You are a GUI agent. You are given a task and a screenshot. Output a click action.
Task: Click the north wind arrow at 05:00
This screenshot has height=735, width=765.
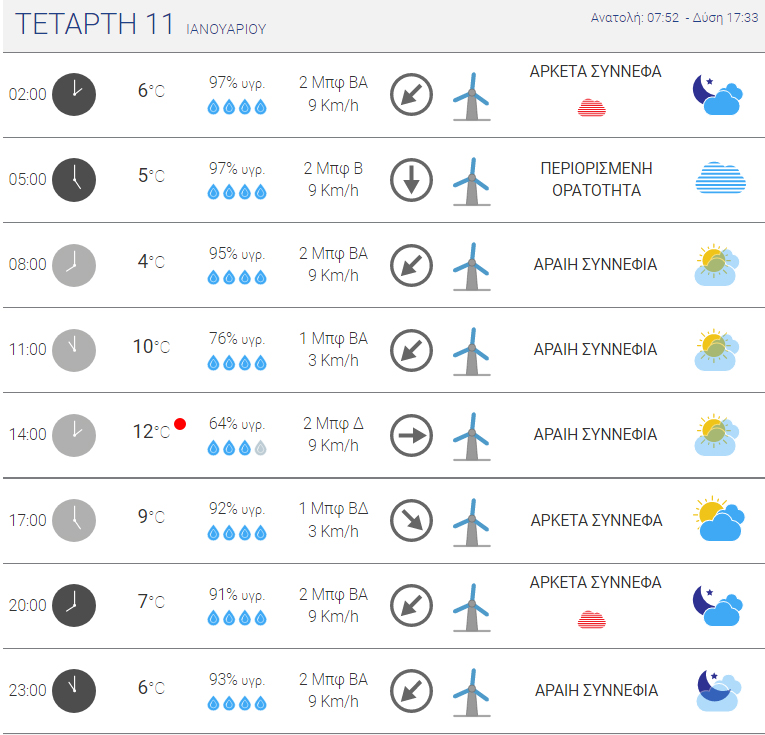[x=411, y=180]
